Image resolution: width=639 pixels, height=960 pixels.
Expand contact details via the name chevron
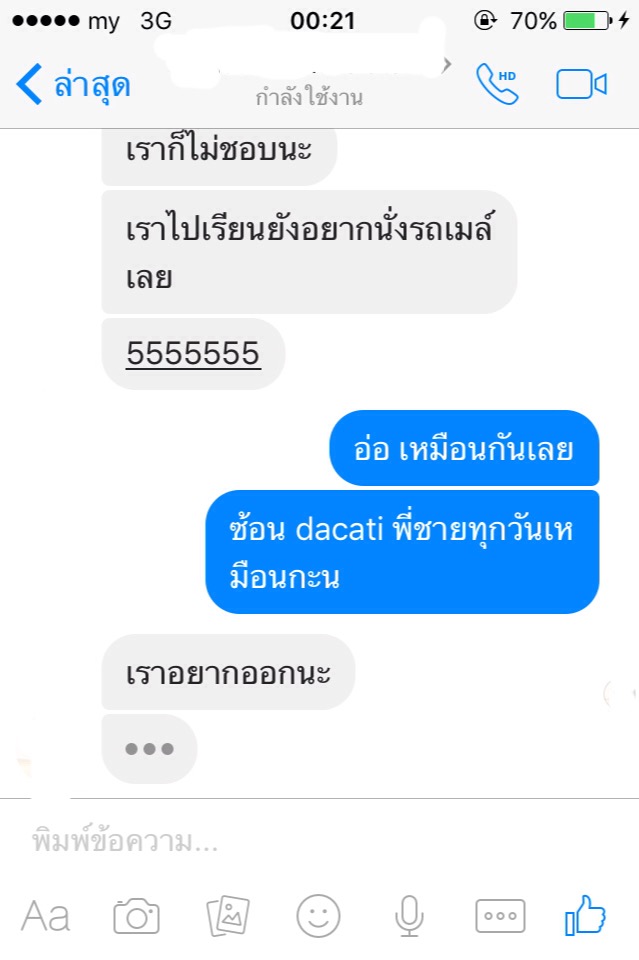click(x=447, y=64)
